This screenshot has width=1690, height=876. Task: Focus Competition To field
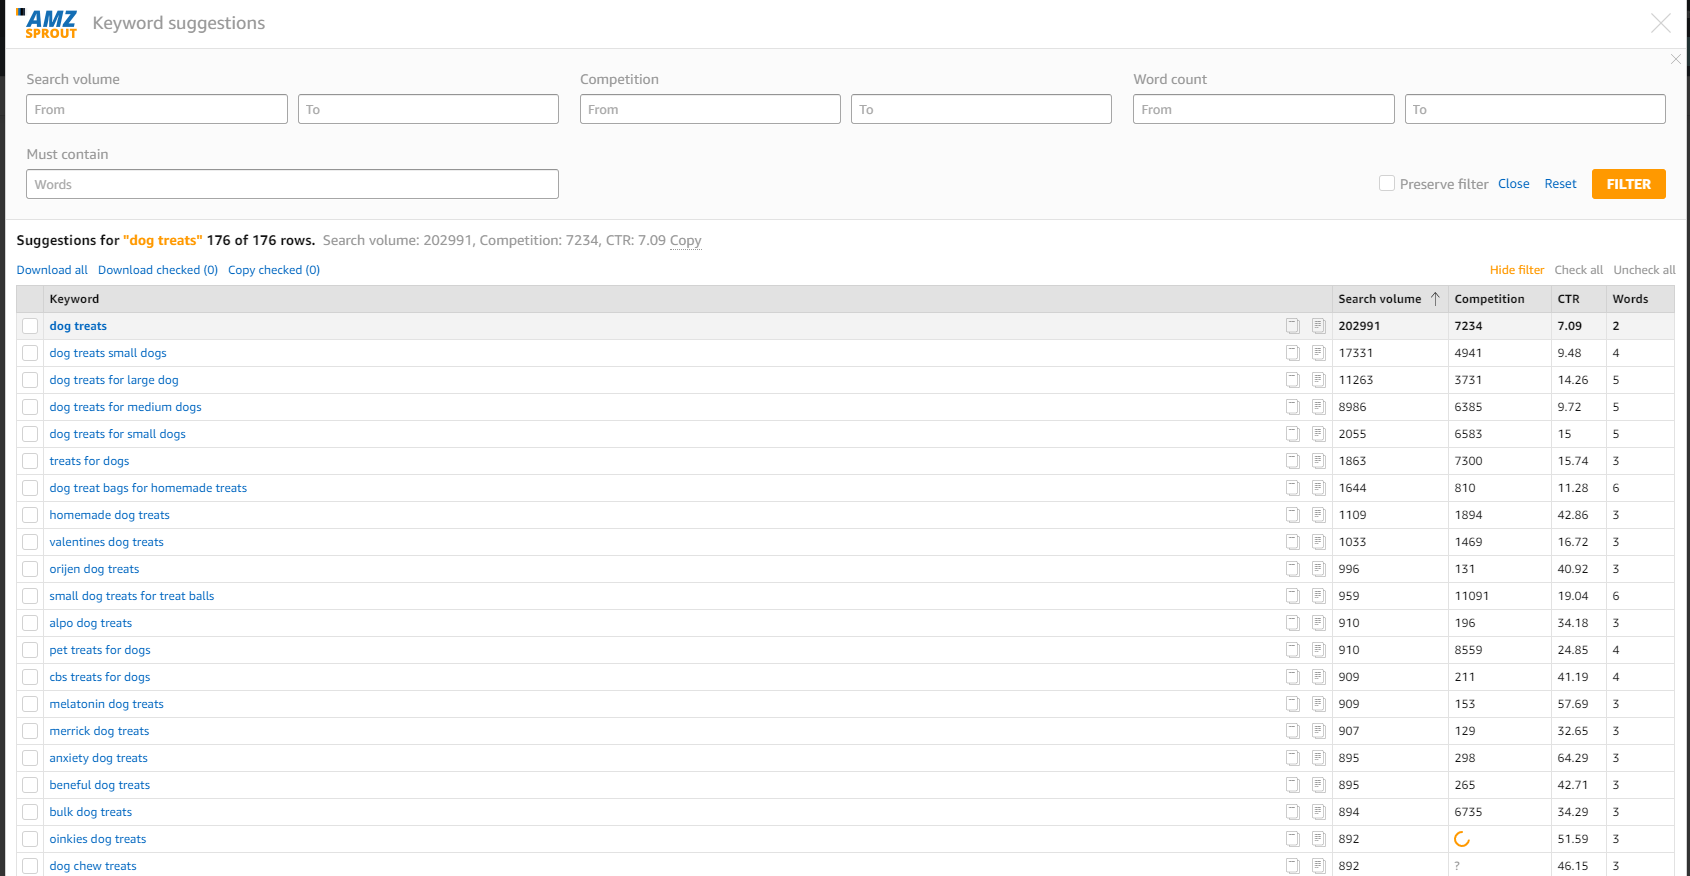click(x=981, y=109)
